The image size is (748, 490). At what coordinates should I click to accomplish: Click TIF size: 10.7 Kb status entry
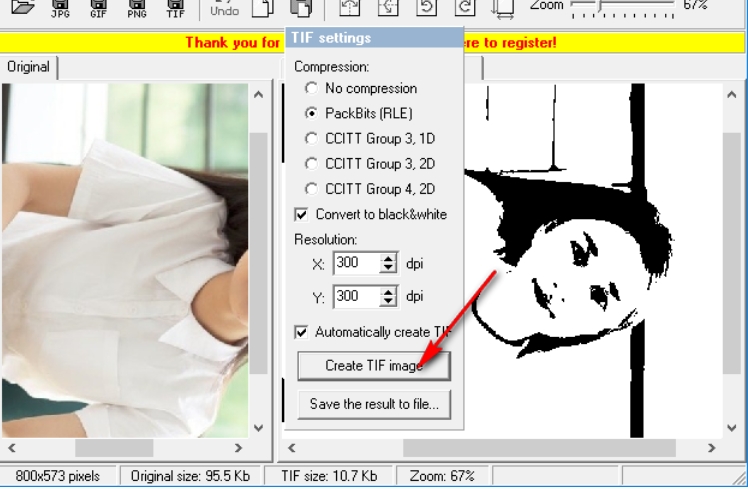coord(329,476)
